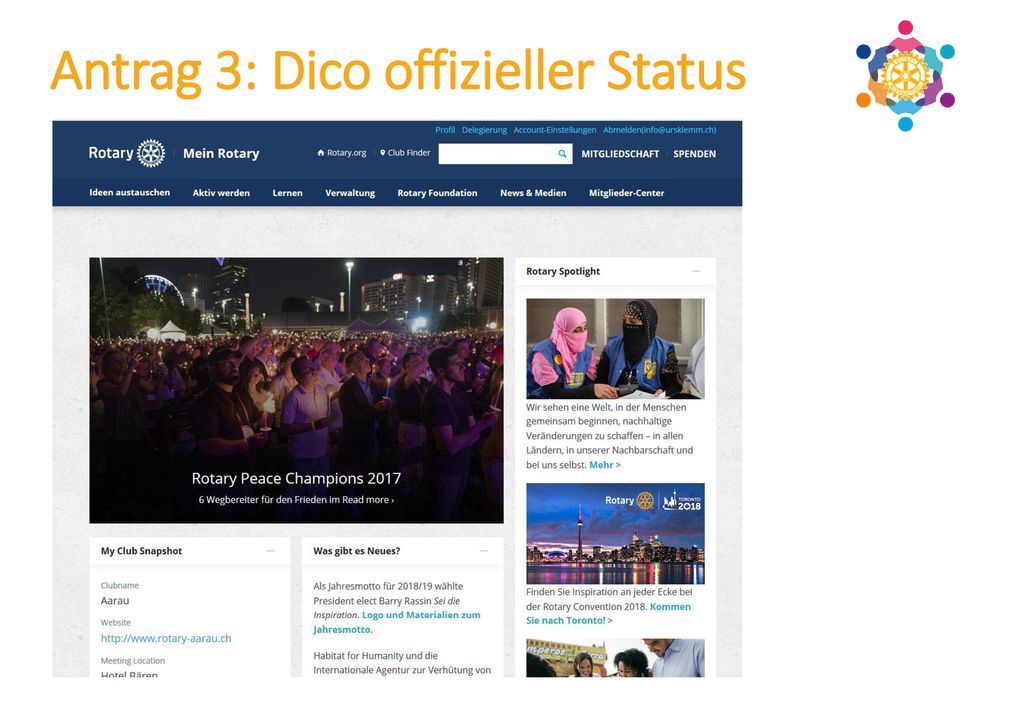This screenshot has height=709, width=1024.
Task: Click the slide title Antrag 3
Action: pos(398,71)
